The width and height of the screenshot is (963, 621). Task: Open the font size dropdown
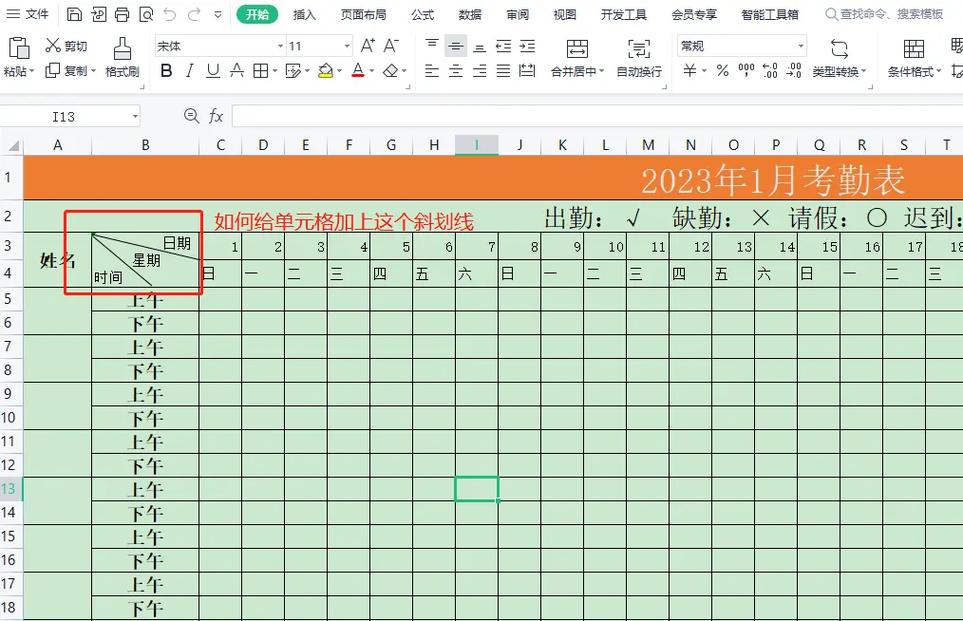point(347,46)
